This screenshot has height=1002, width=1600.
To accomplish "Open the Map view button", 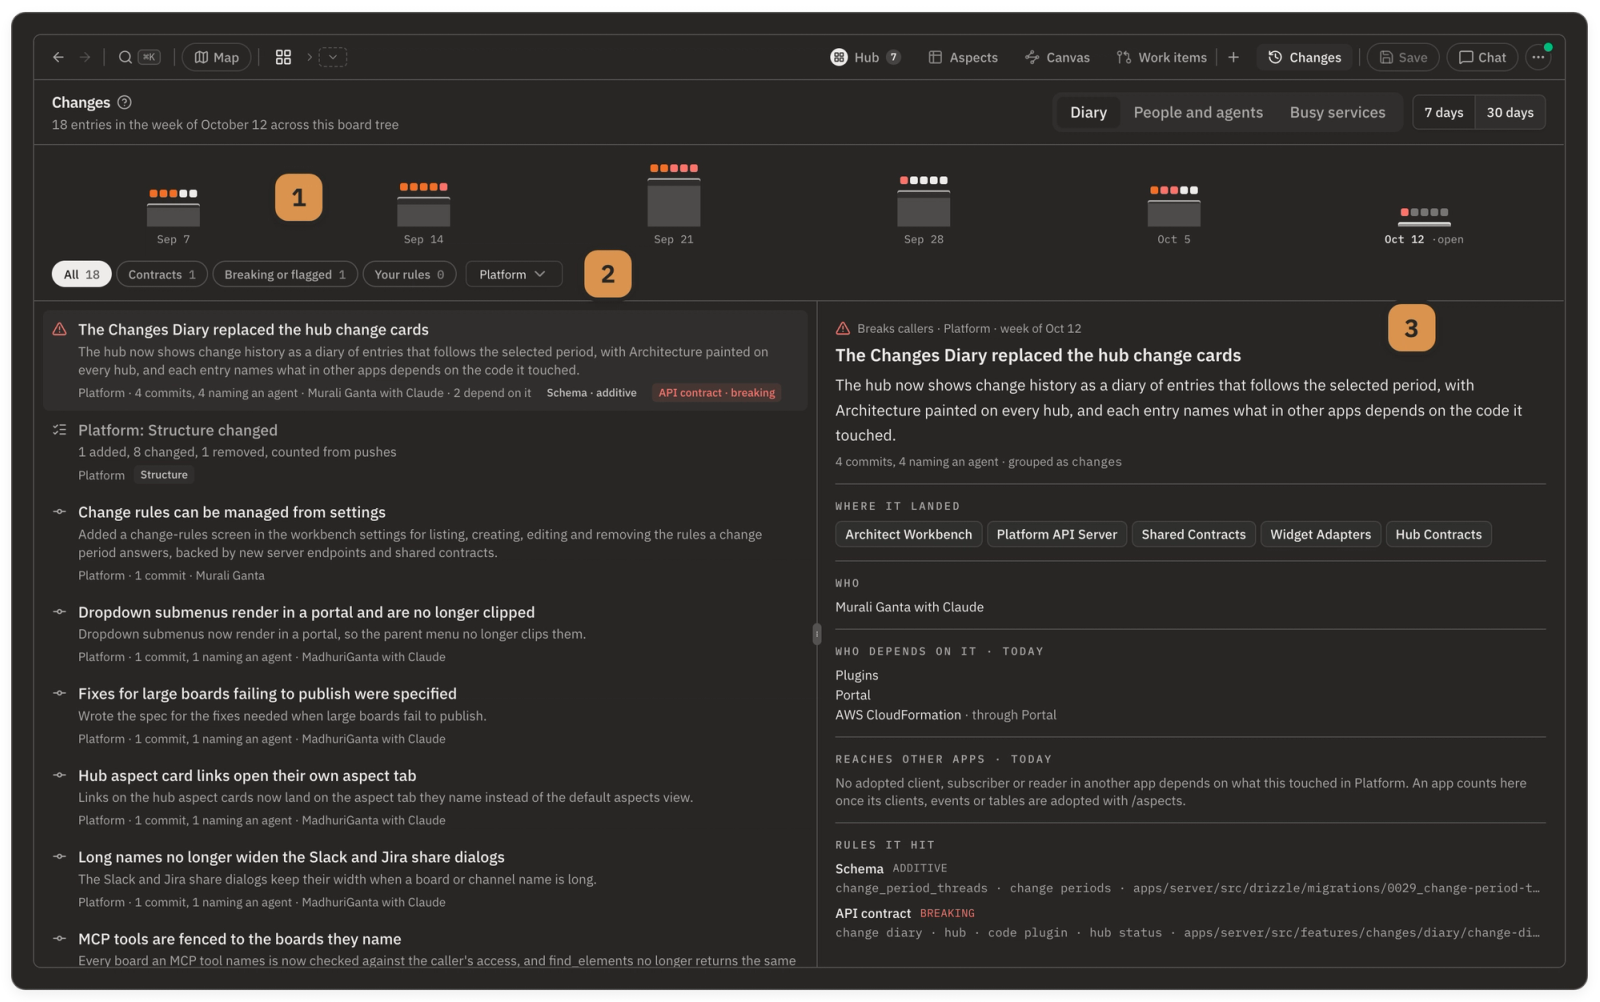I will click(216, 57).
